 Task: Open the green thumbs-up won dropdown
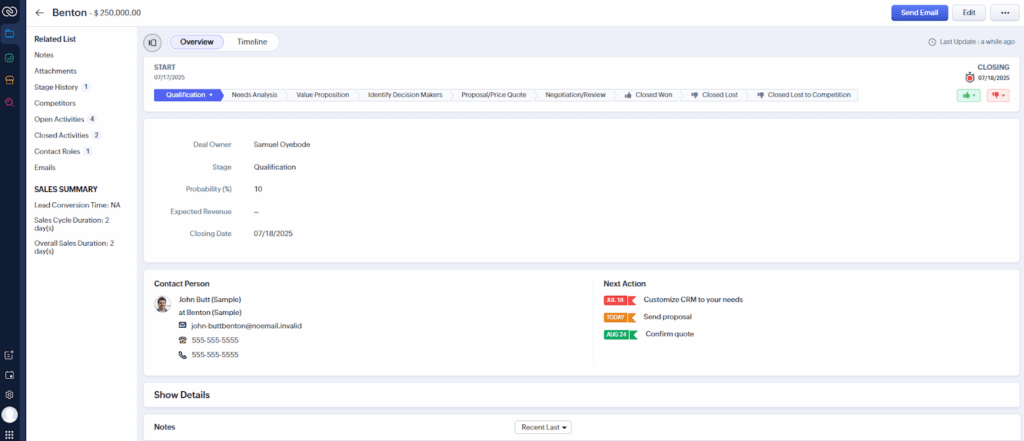pos(968,95)
